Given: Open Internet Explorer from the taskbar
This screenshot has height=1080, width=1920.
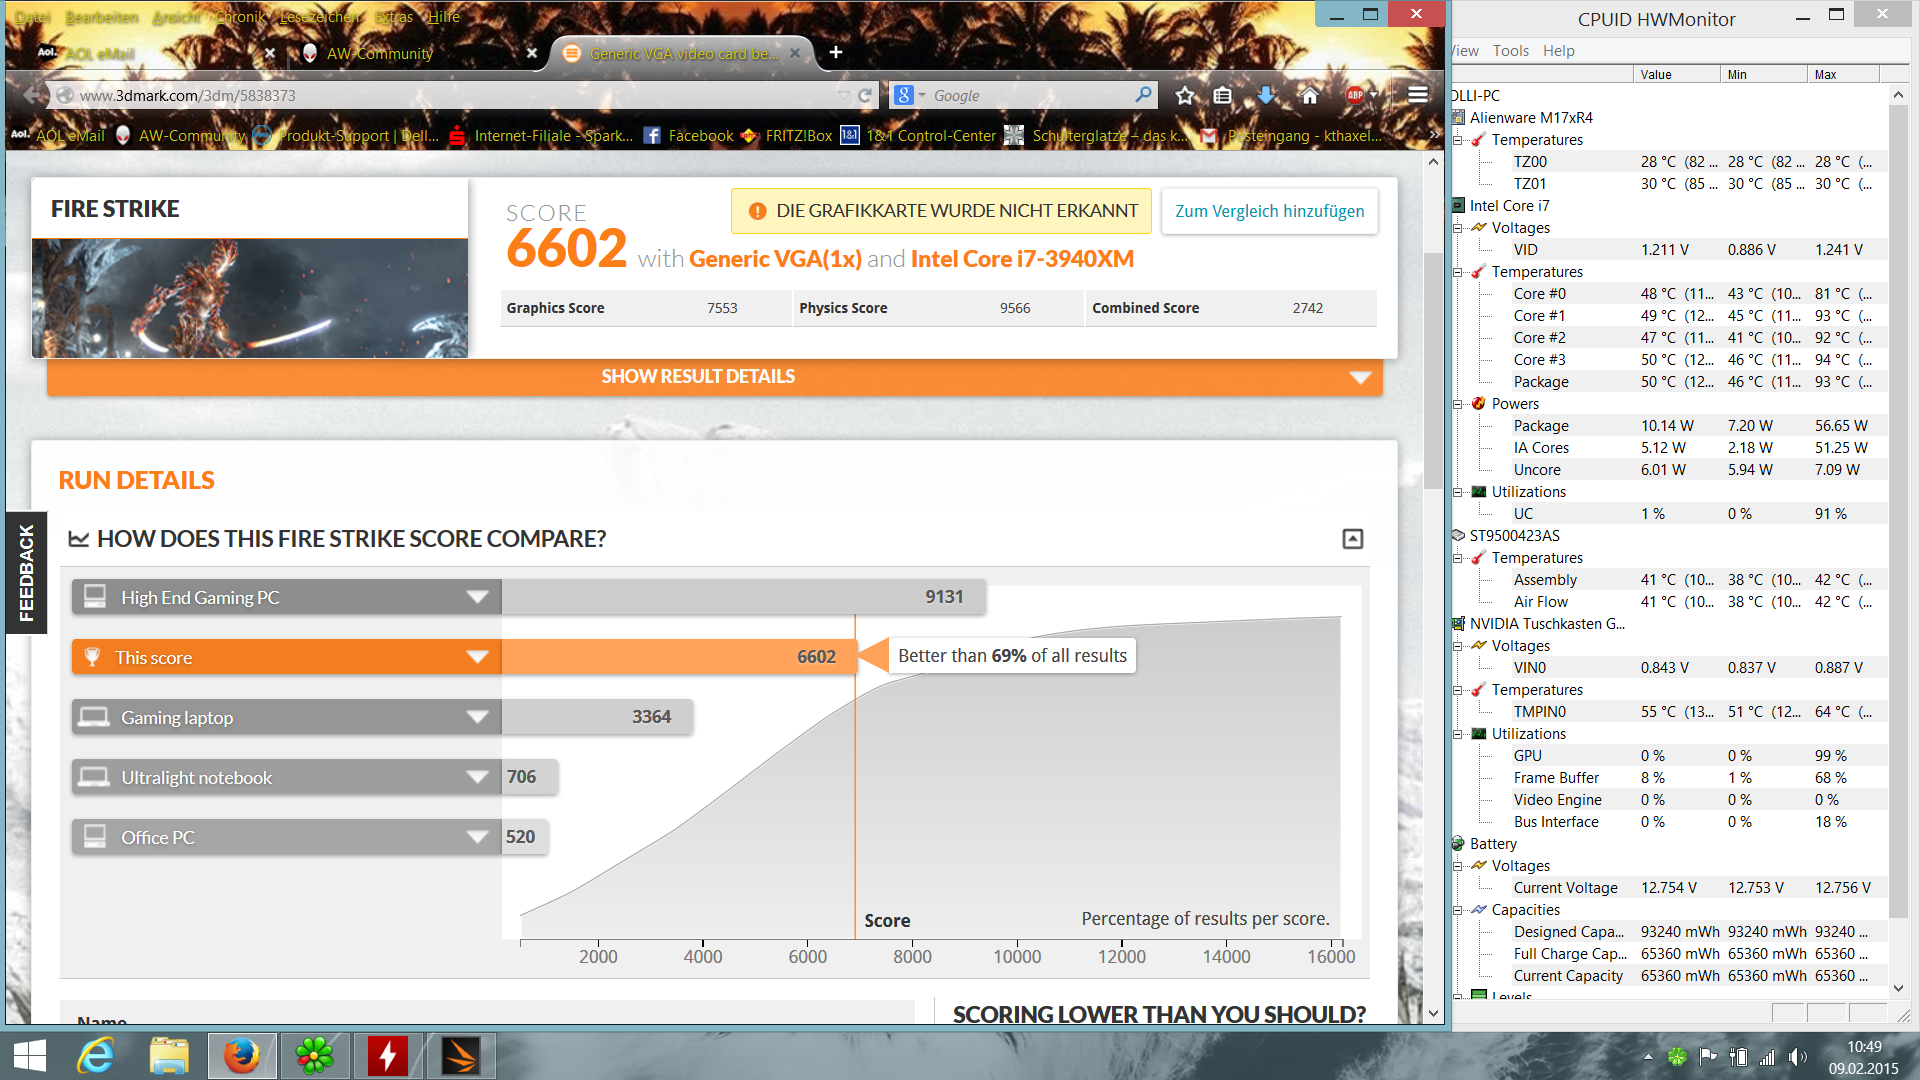Looking at the screenshot, I should click(97, 1056).
